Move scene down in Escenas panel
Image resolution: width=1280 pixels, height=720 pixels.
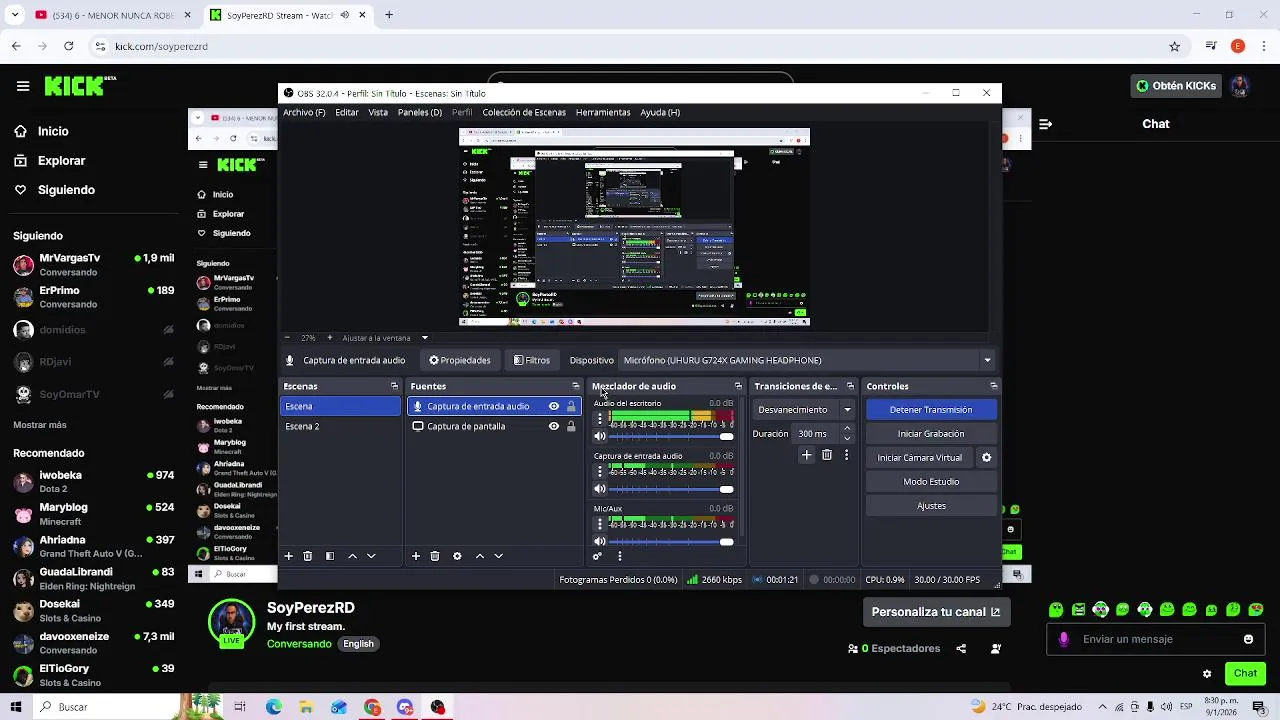point(371,556)
